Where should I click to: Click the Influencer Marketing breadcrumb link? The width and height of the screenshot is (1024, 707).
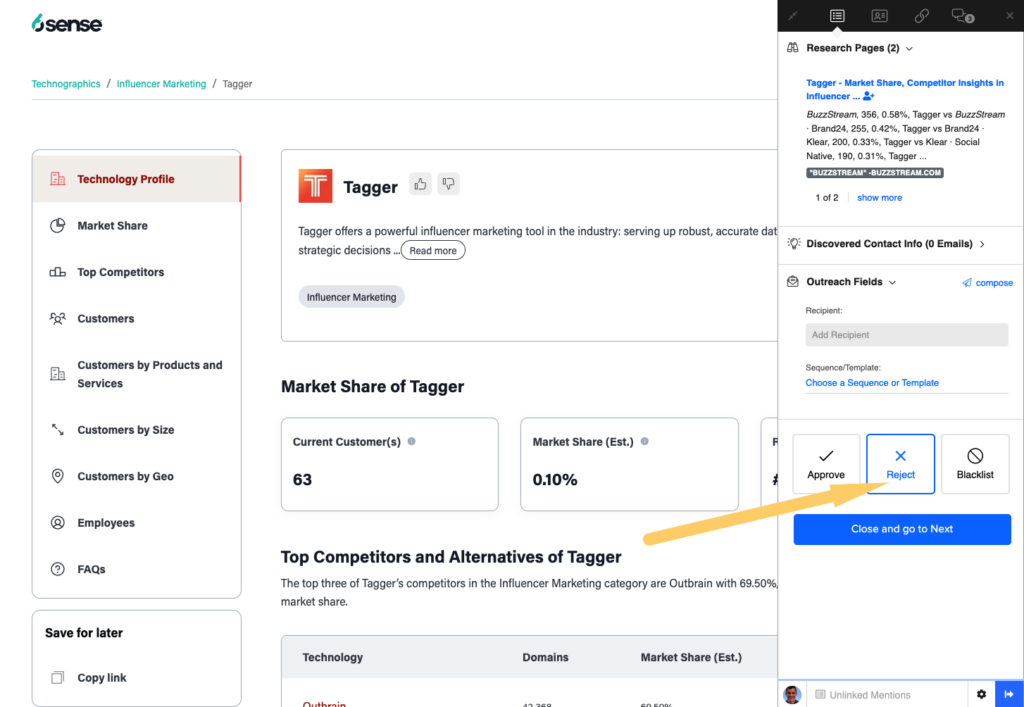click(x=161, y=84)
